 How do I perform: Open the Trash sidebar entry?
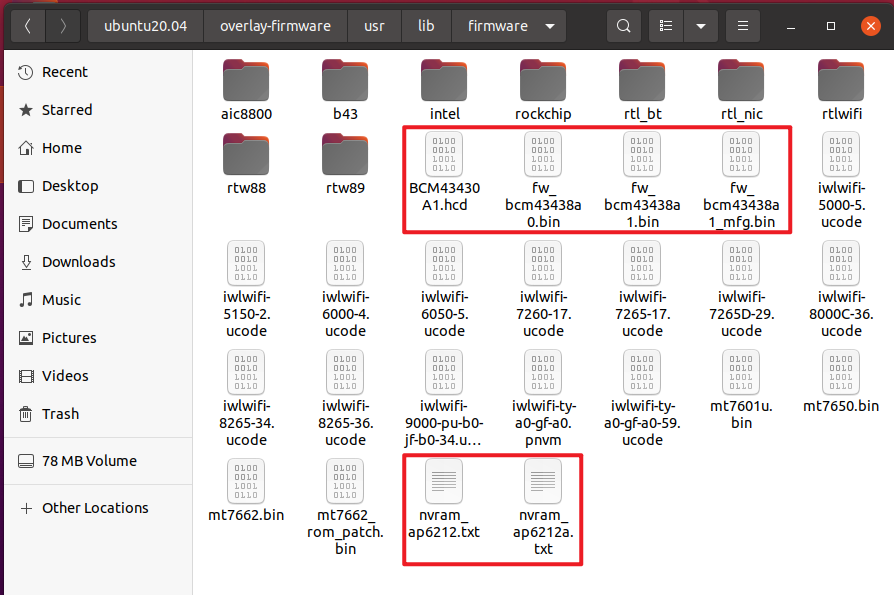[x=60, y=414]
